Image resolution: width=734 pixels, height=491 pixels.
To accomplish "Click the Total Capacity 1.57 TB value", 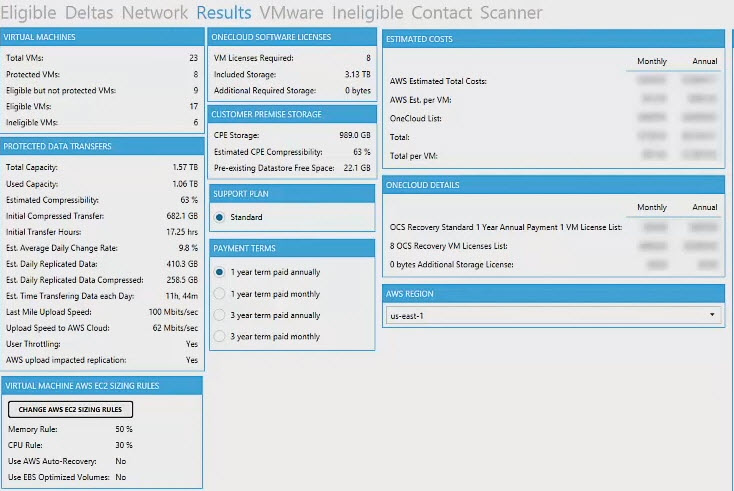I will (185, 167).
